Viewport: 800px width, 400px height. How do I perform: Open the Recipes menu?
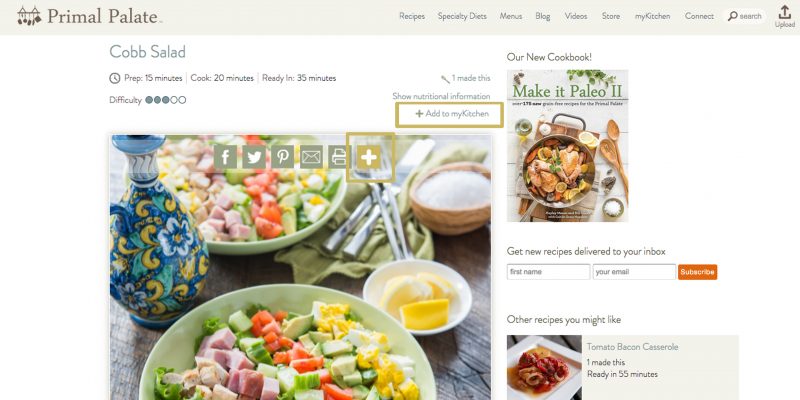coord(412,16)
